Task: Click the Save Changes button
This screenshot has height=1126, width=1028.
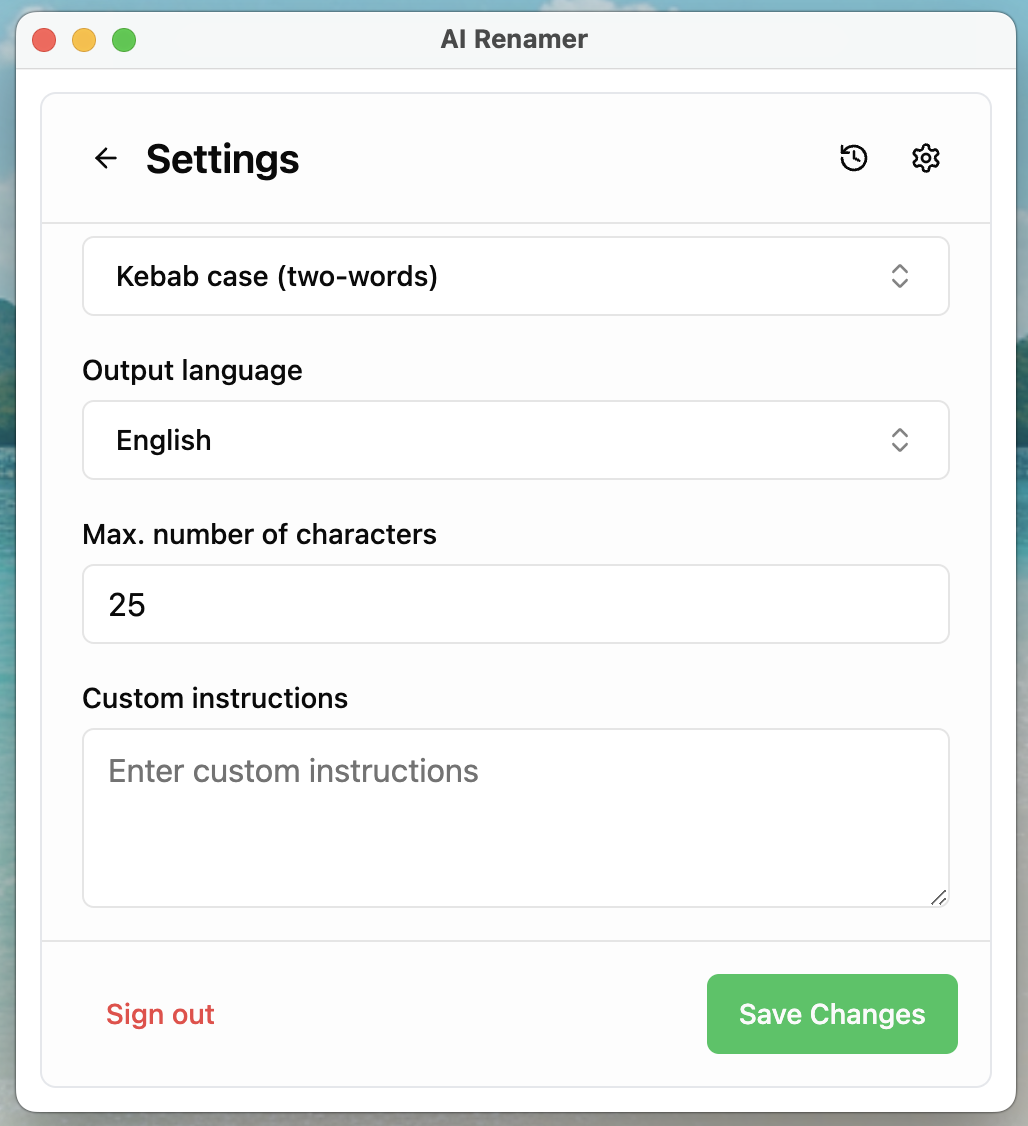Action: click(831, 1014)
